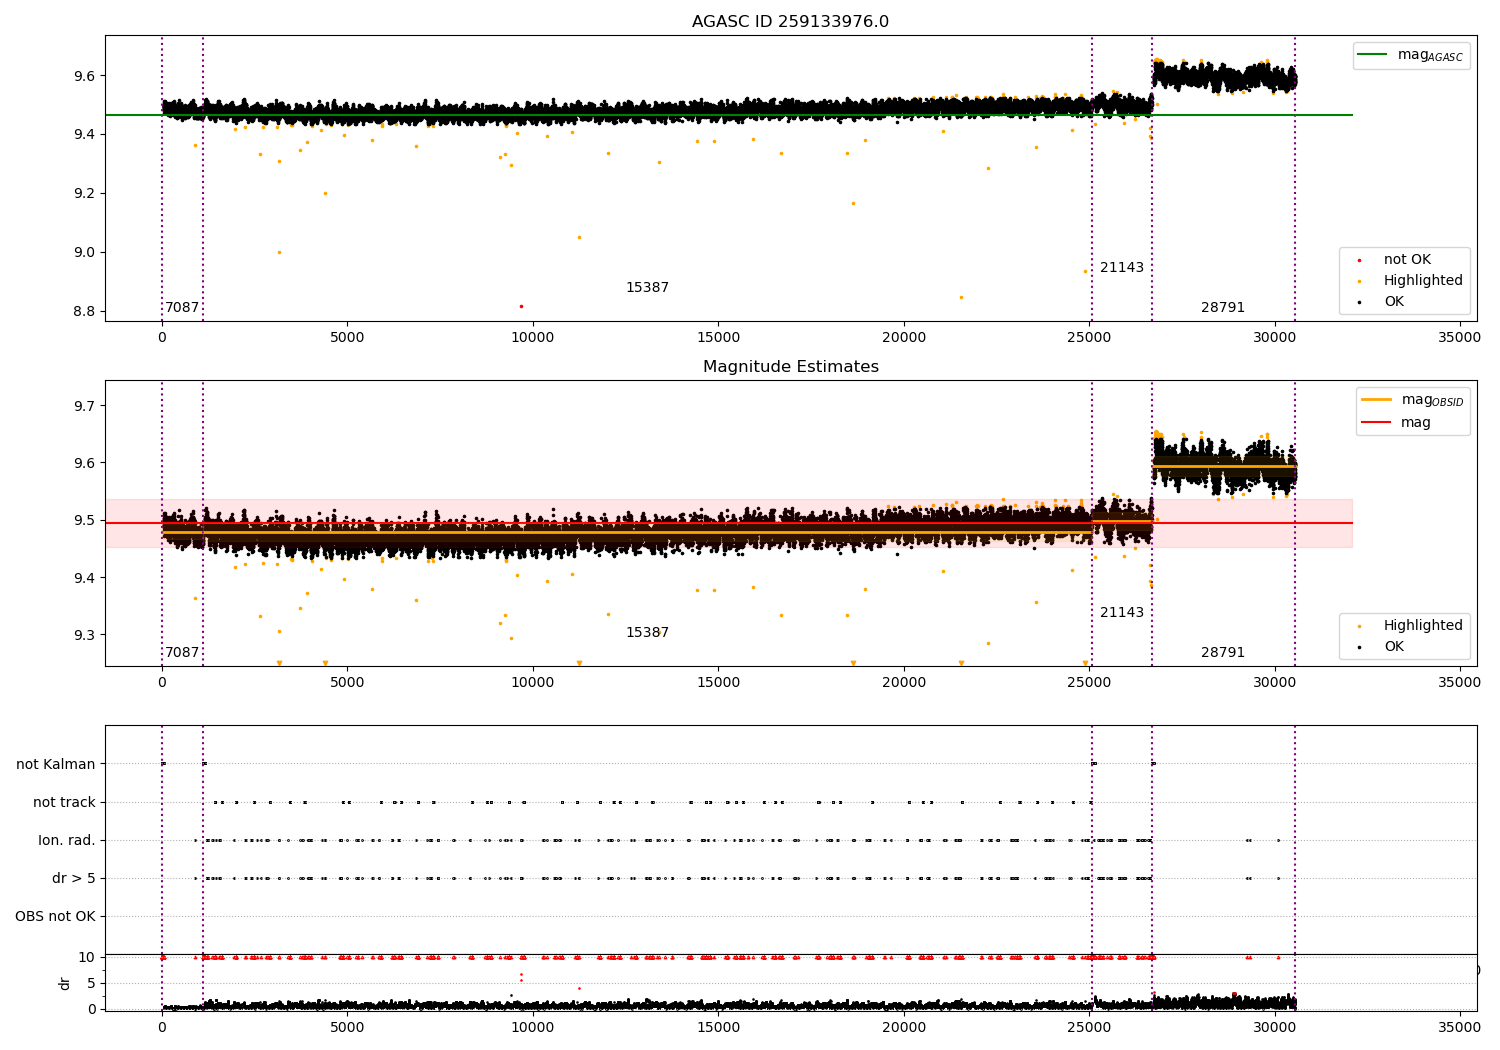Viewport: 1500px width, 1050px height.
Task: Click OK in the top plot legend
Action: 1394,302
